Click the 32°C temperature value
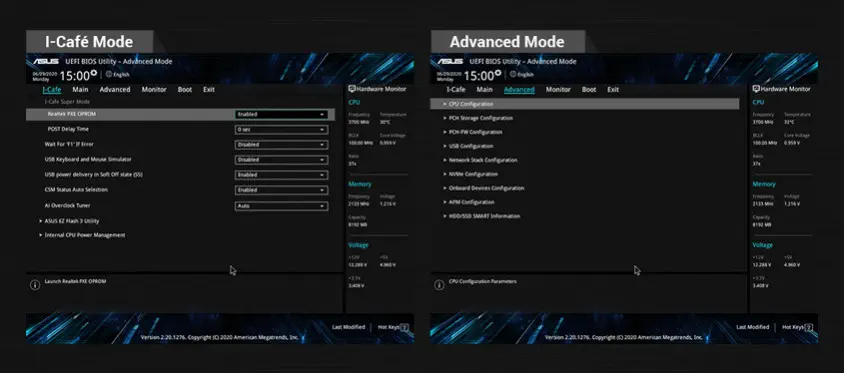 pyautogui.click(x=789, y=122)
